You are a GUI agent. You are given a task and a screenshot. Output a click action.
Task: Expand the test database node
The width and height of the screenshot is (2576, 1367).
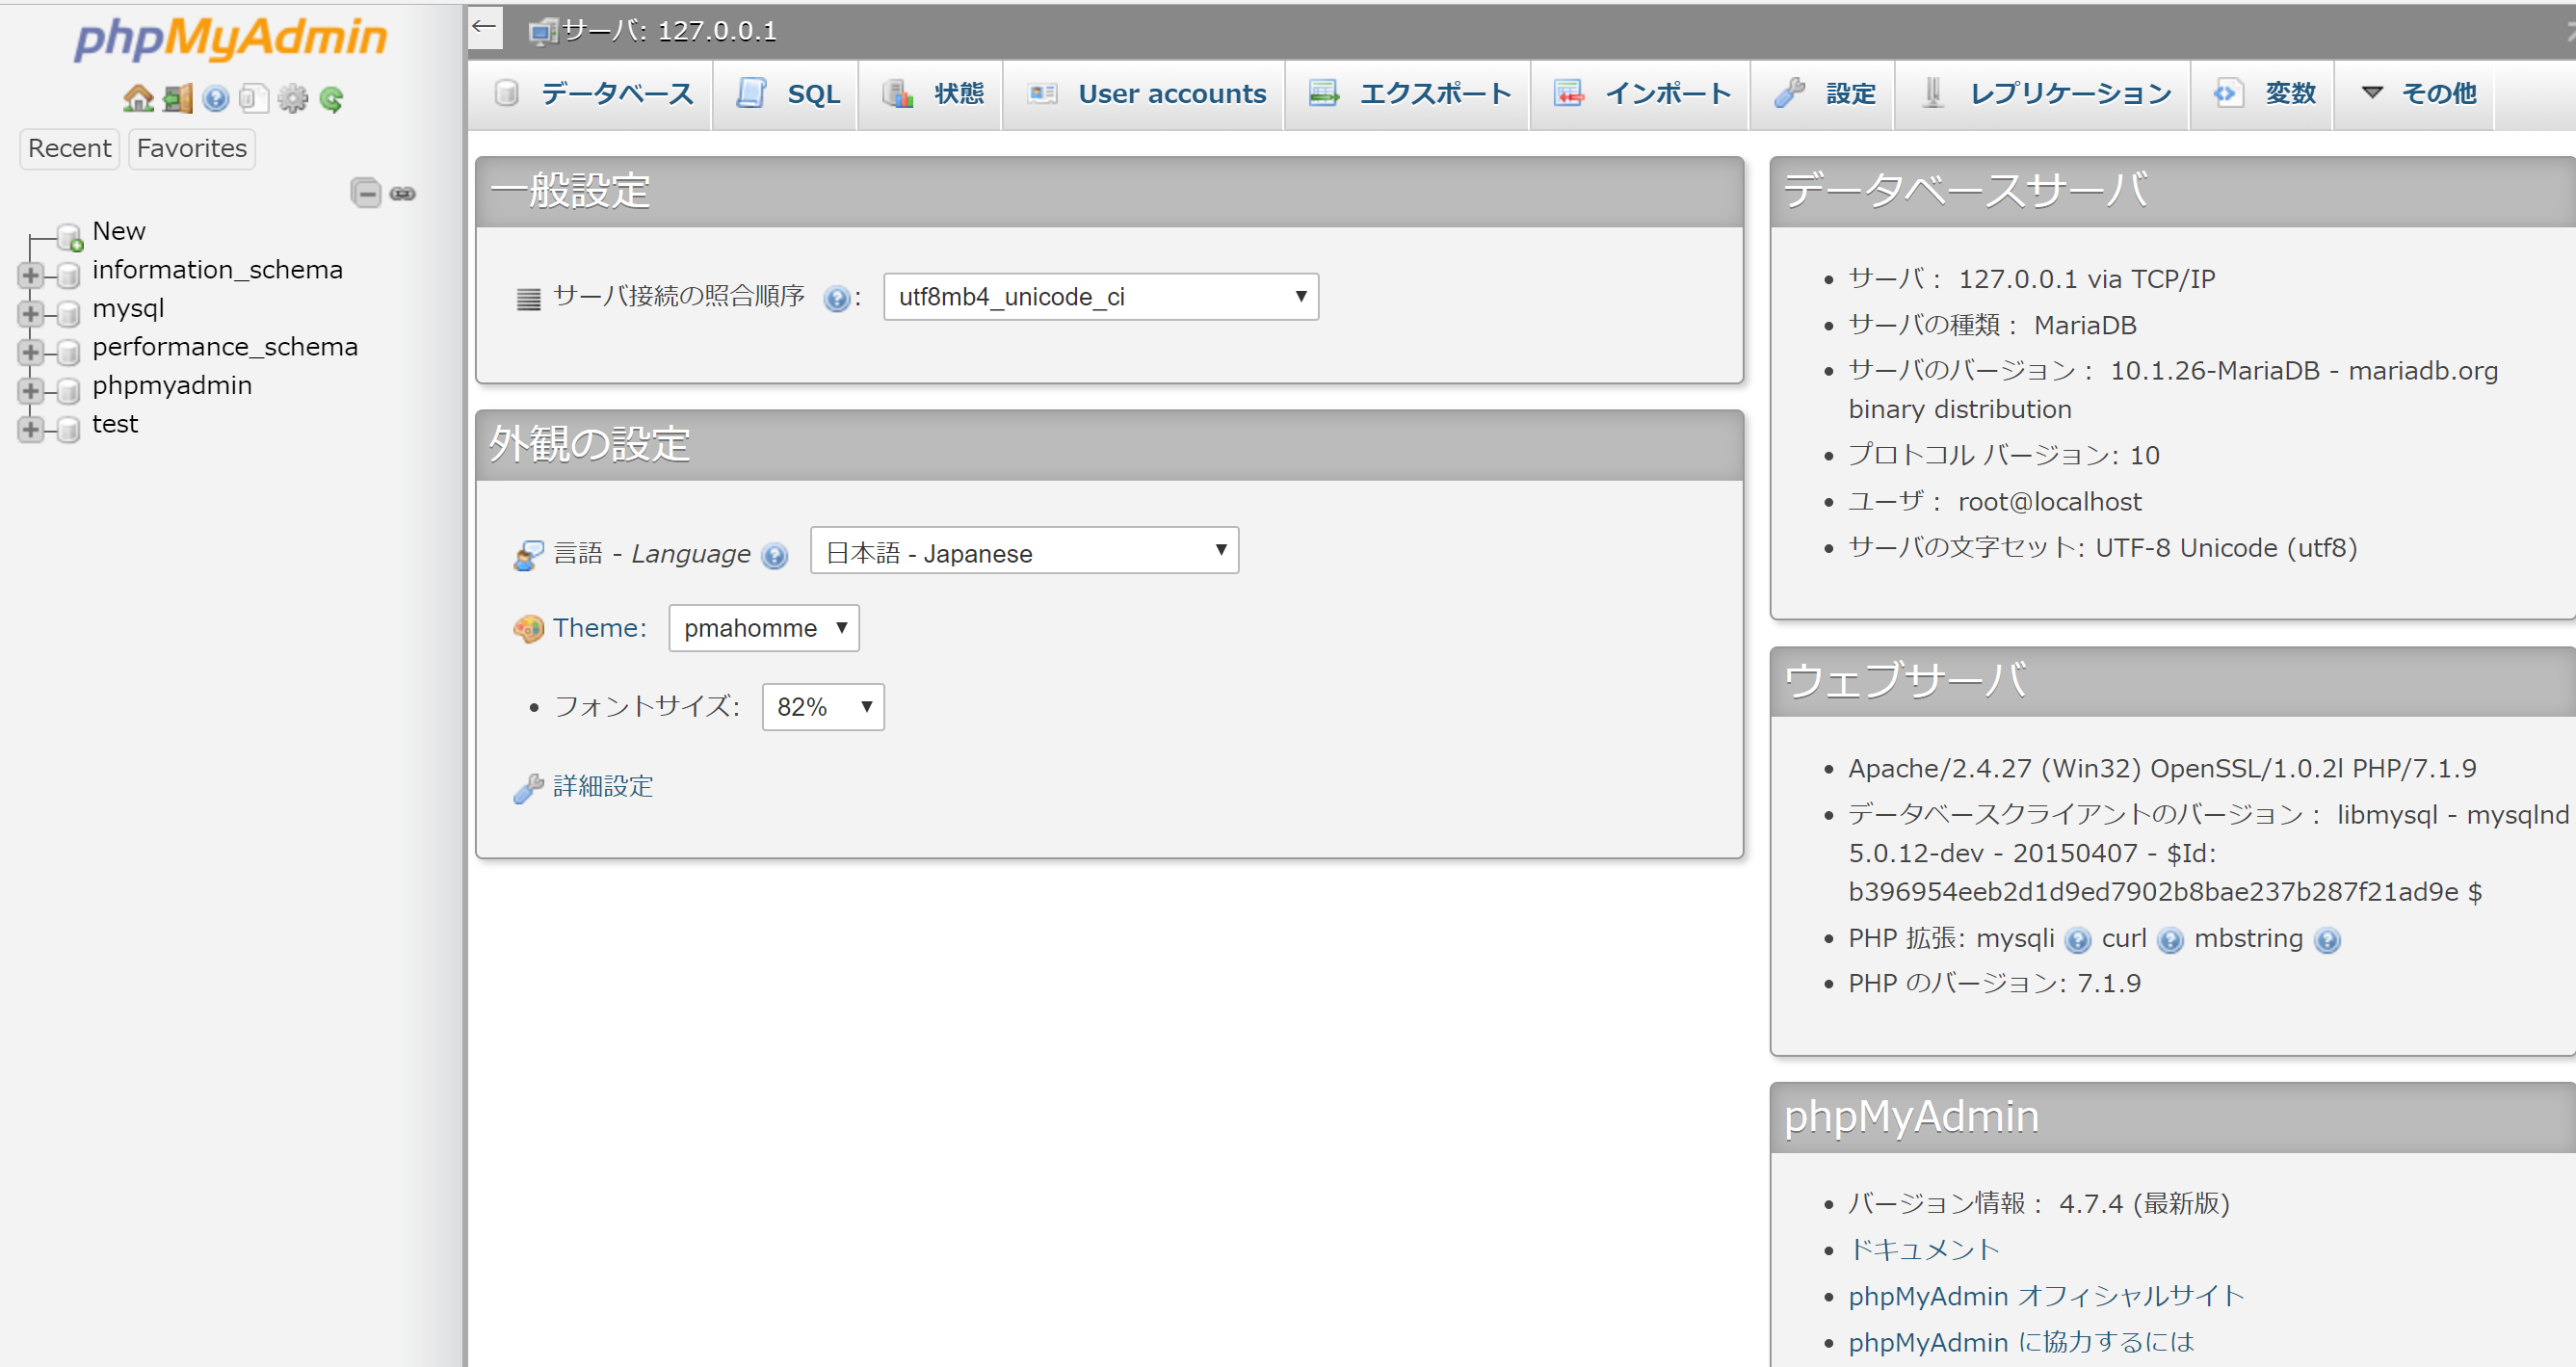click(31, 428)
